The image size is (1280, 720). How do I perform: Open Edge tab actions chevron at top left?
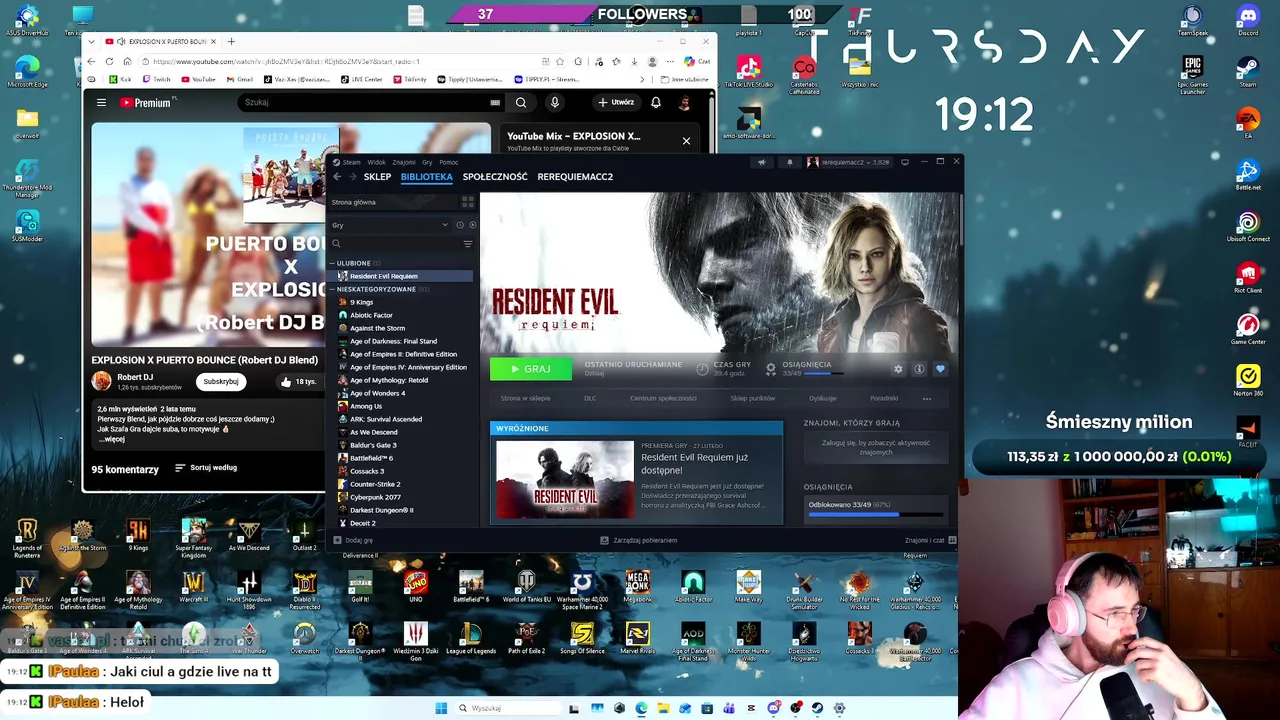tap(90, 41)
